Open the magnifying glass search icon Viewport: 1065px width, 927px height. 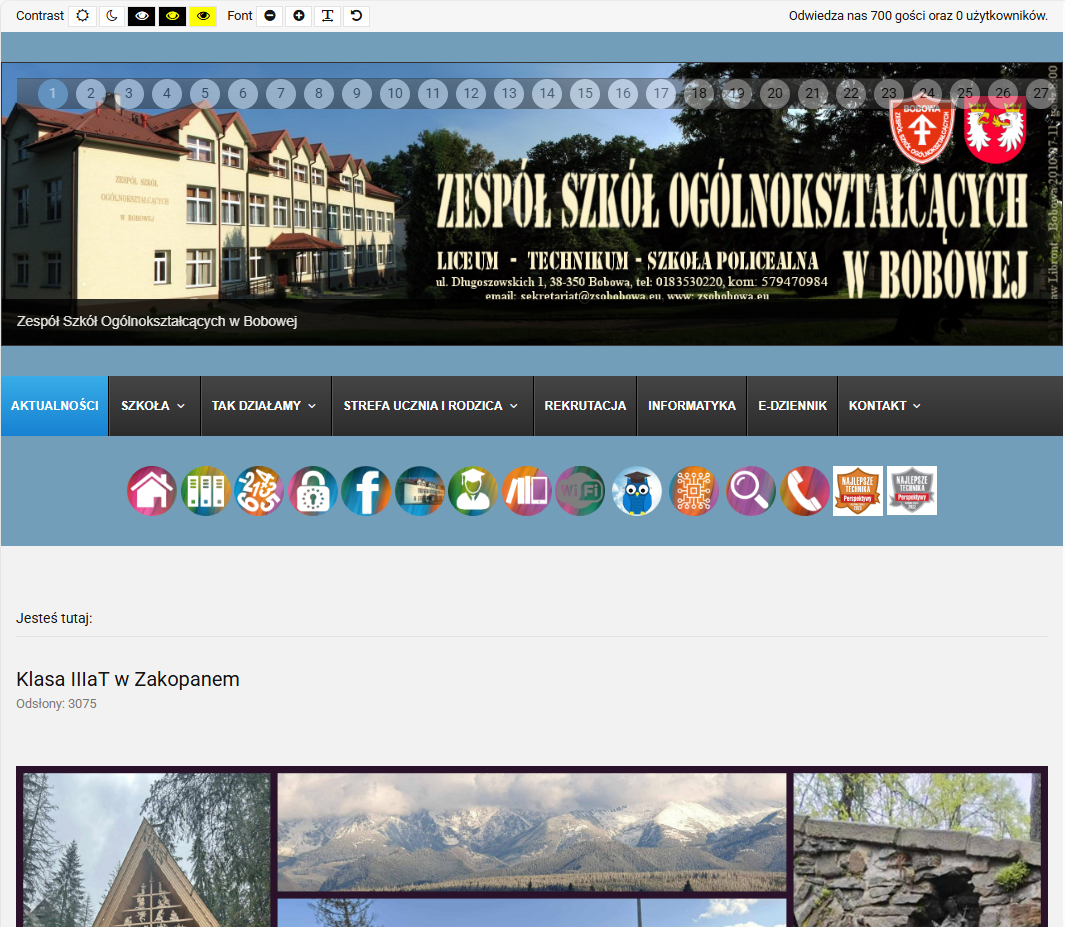751,491
